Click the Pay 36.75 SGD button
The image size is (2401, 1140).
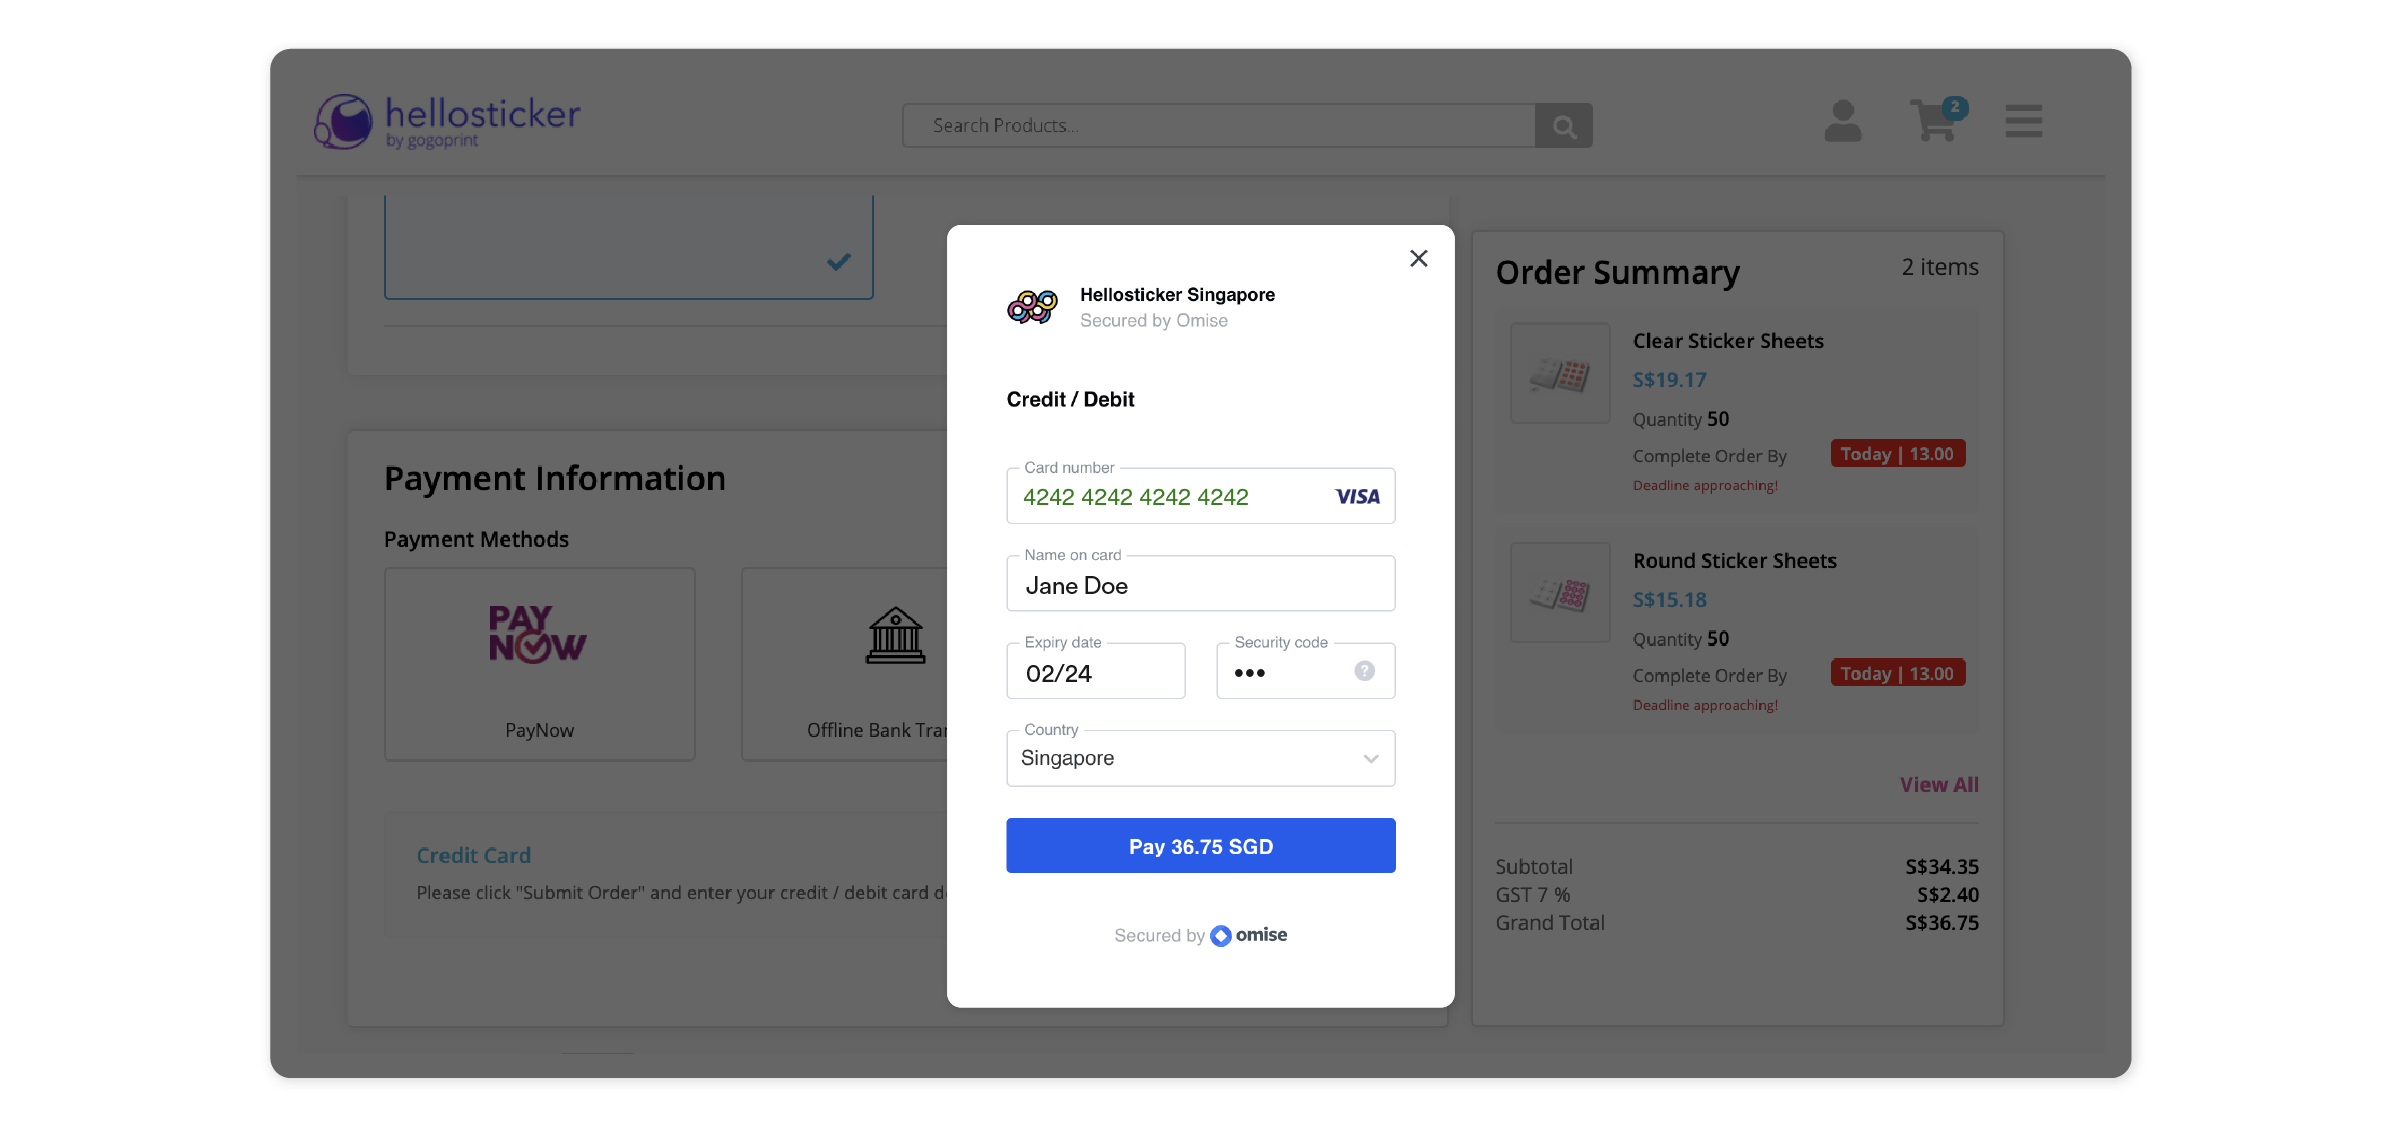coord(1200,846)
